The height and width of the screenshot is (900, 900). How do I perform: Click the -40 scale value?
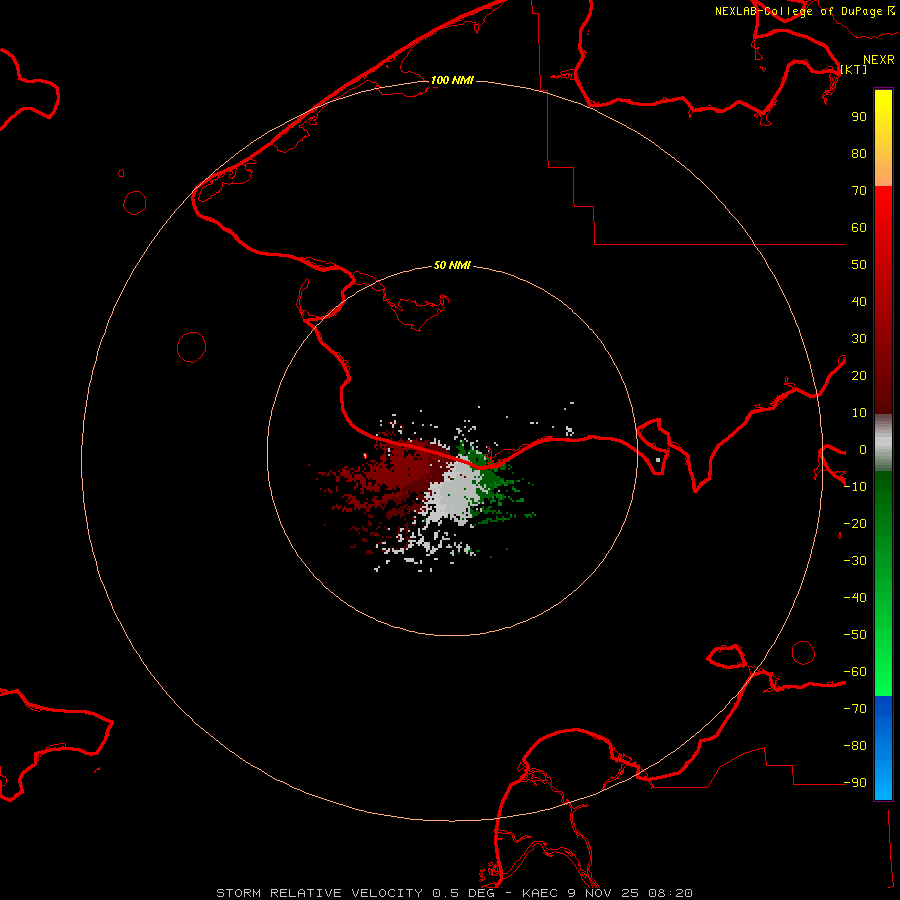click(855, 598)
